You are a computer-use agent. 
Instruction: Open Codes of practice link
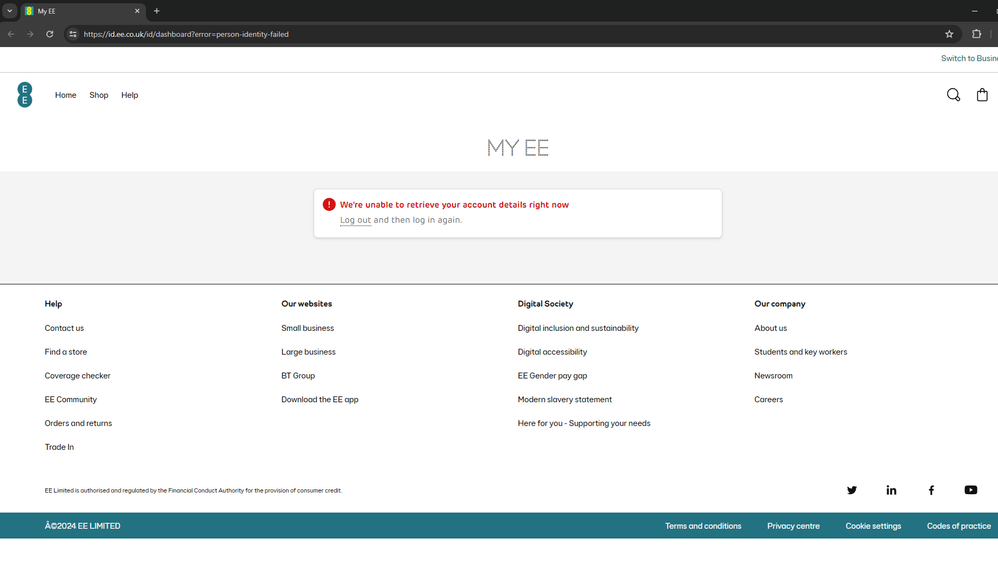coord(959,526)
